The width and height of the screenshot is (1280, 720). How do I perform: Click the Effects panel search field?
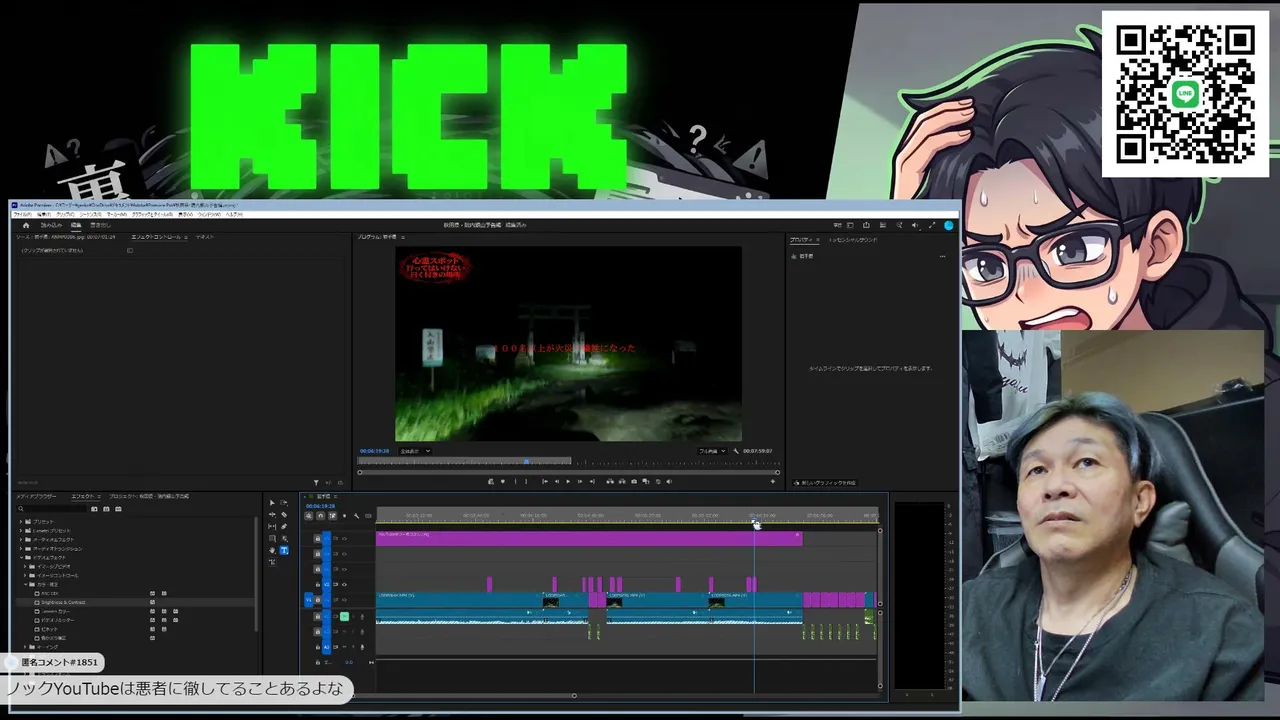point(52,509)
